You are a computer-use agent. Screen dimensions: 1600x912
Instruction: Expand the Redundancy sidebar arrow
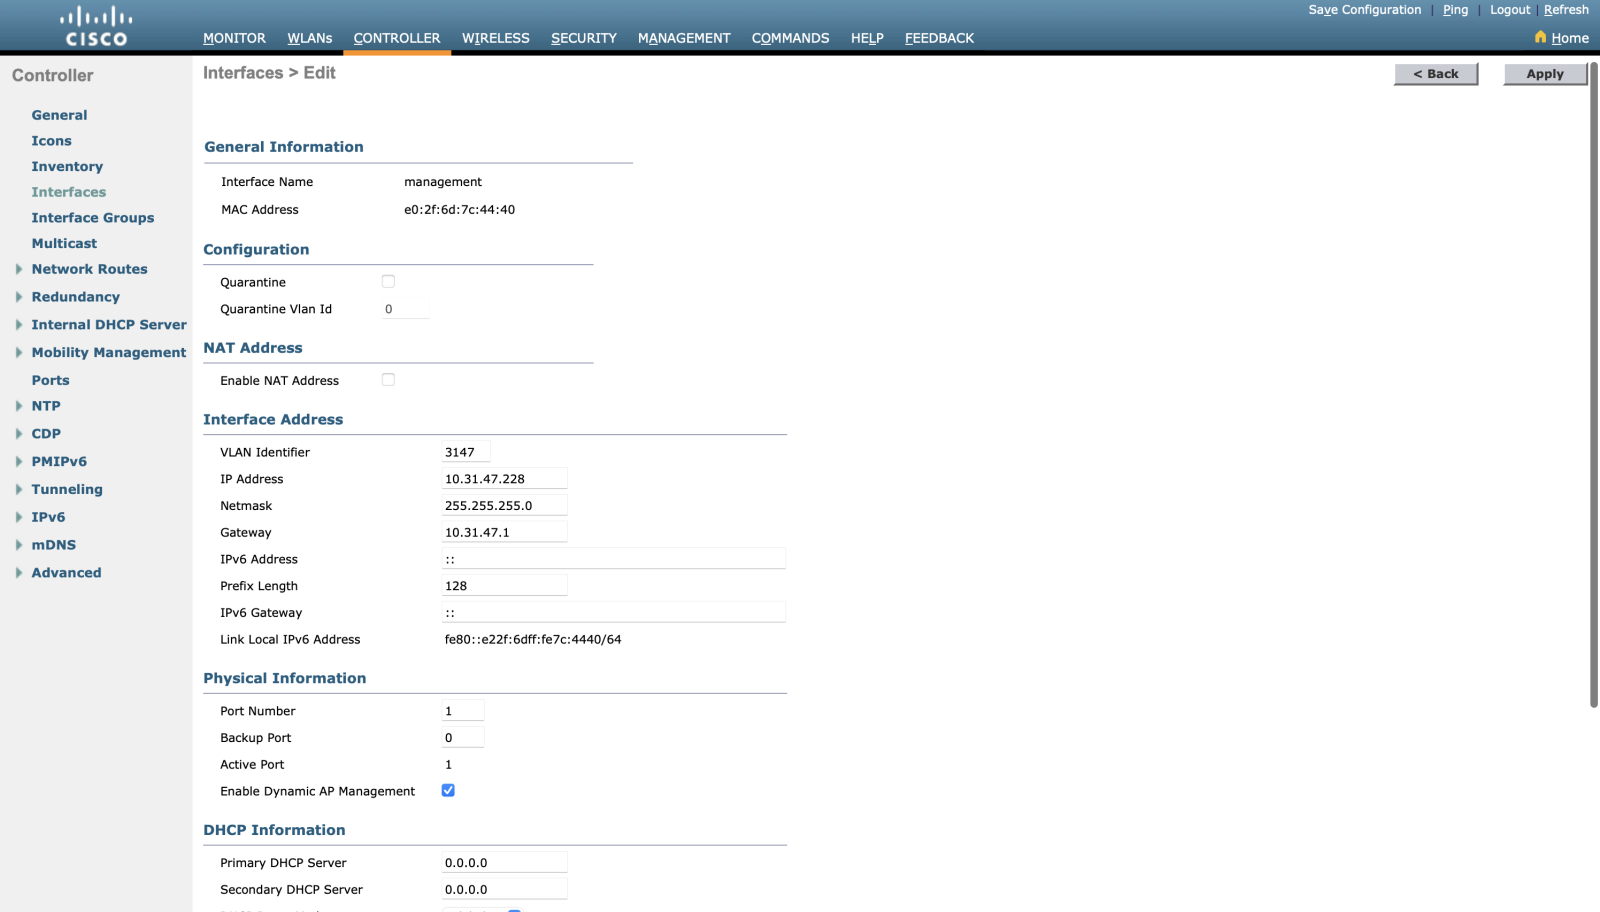[19, 297]
